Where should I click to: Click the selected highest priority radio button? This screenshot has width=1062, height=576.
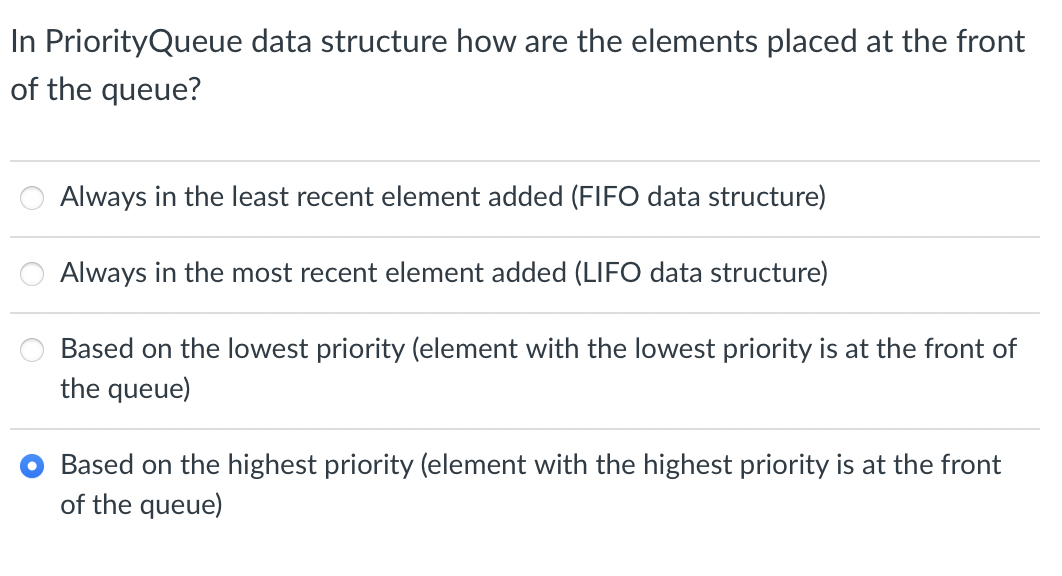[32, 466]
